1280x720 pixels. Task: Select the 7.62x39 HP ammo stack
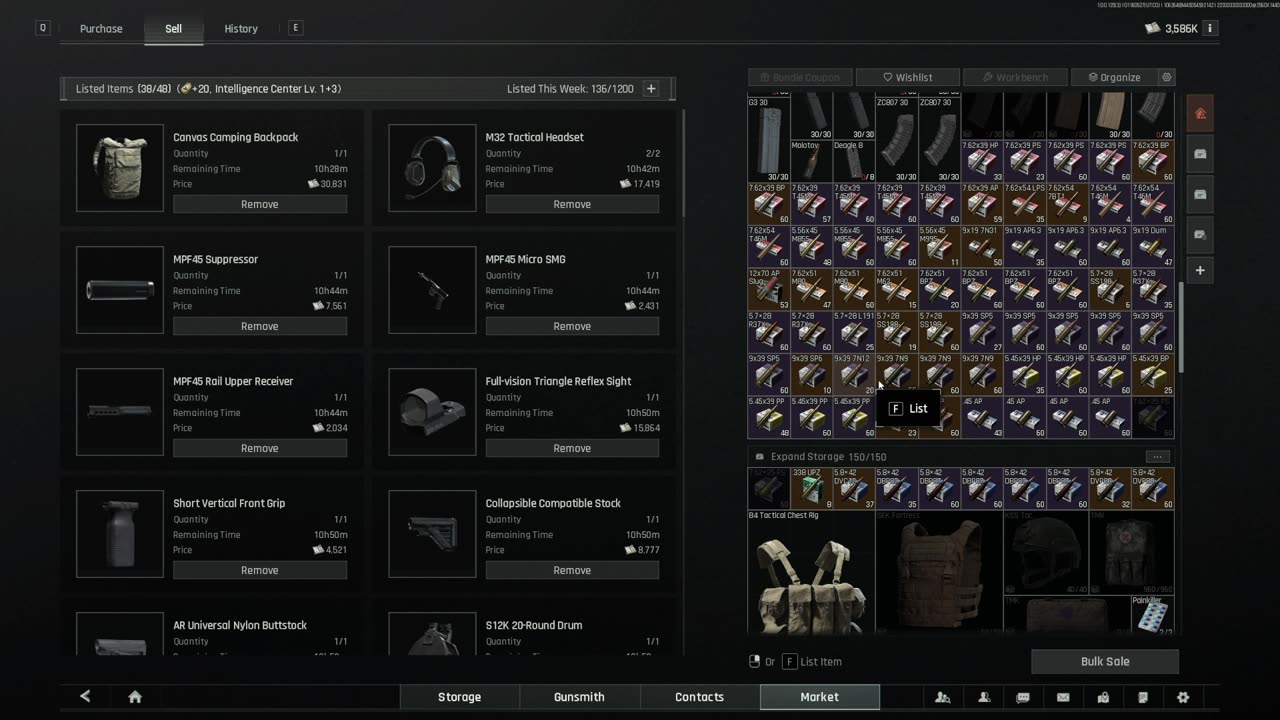pos(982,160)
